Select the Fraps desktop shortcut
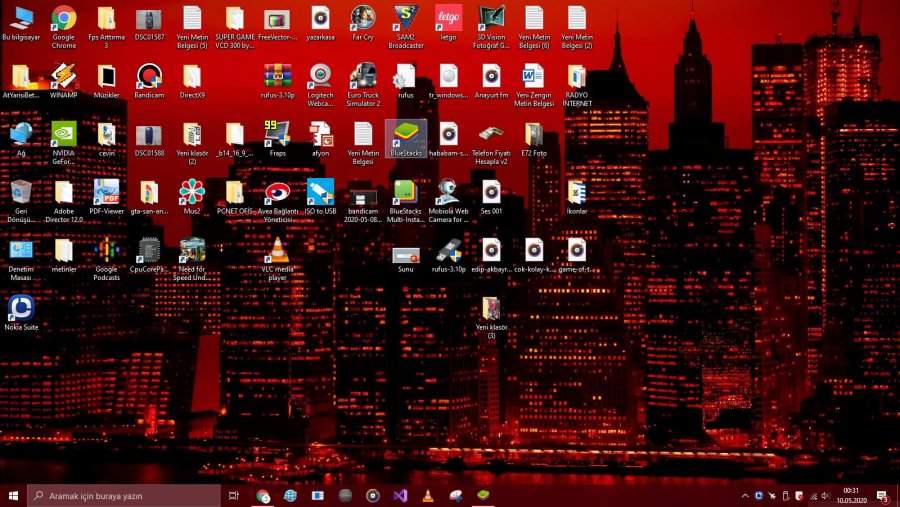The height and width of the screenshot is (507, 900). coord(278,139)
